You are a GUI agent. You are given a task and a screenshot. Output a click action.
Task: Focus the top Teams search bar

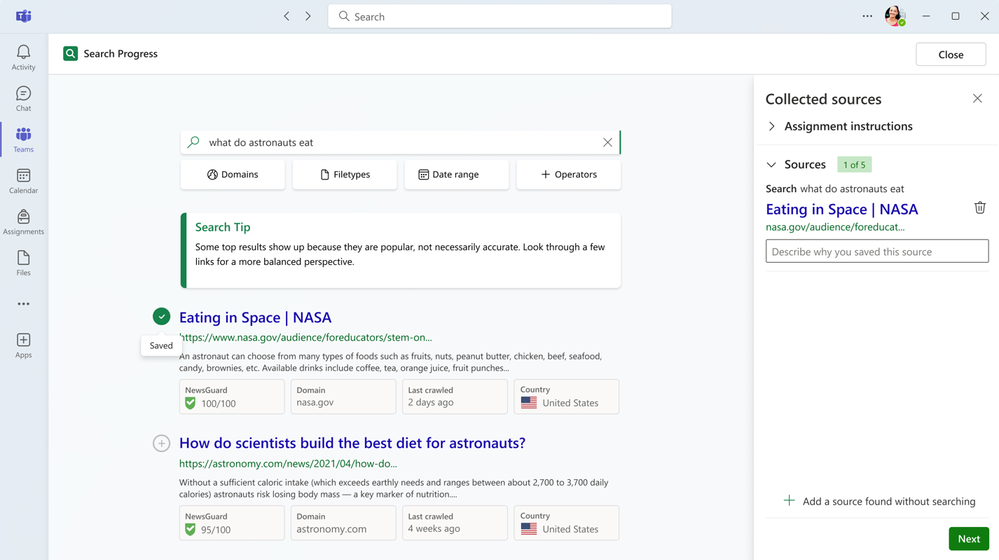pos(500,16)
